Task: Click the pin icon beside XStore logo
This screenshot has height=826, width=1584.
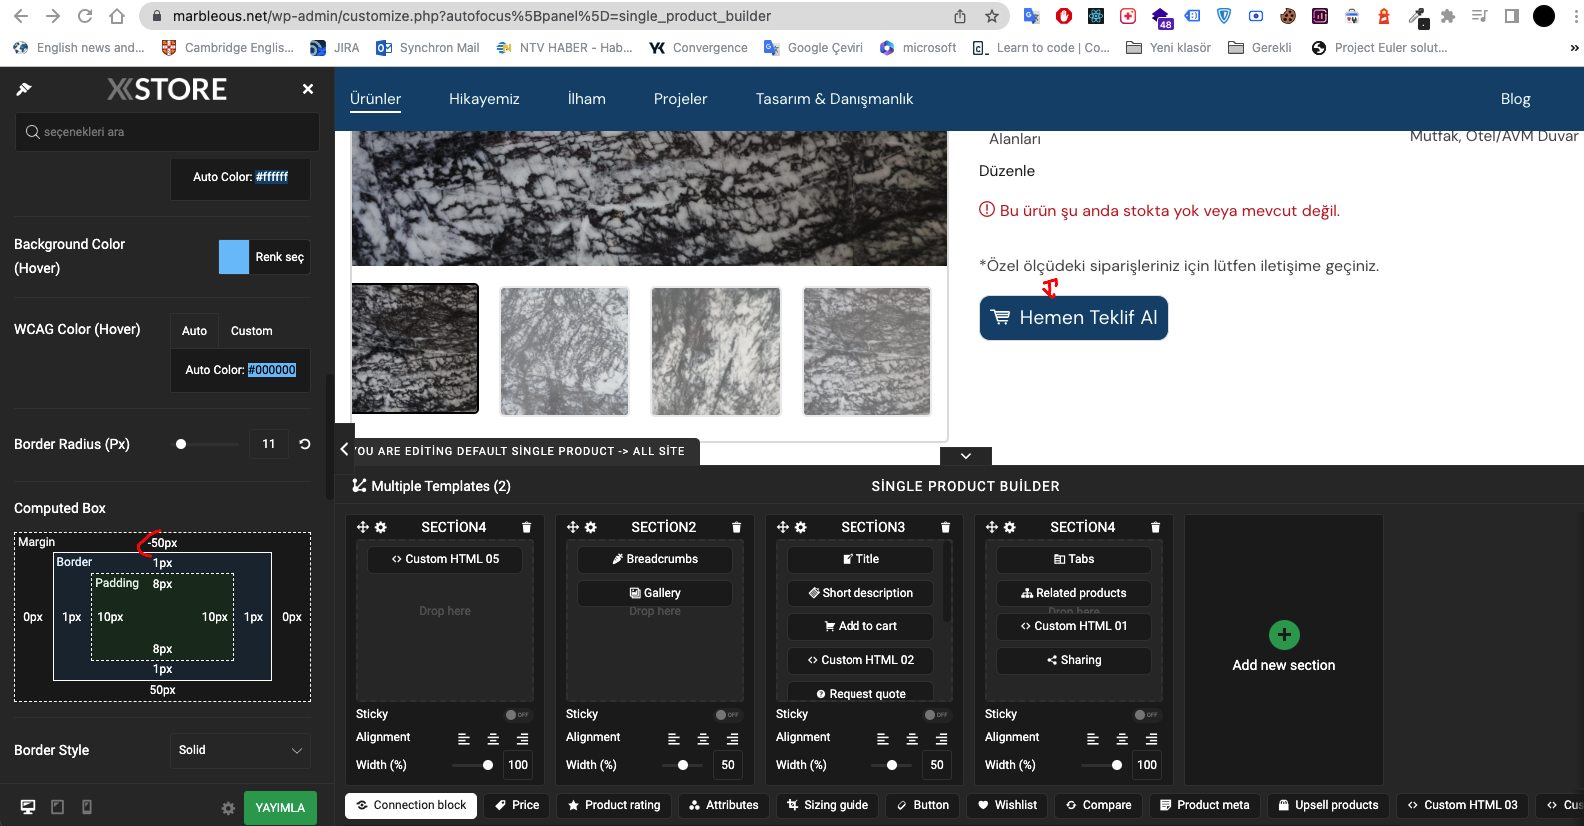Action: point(24,89)
